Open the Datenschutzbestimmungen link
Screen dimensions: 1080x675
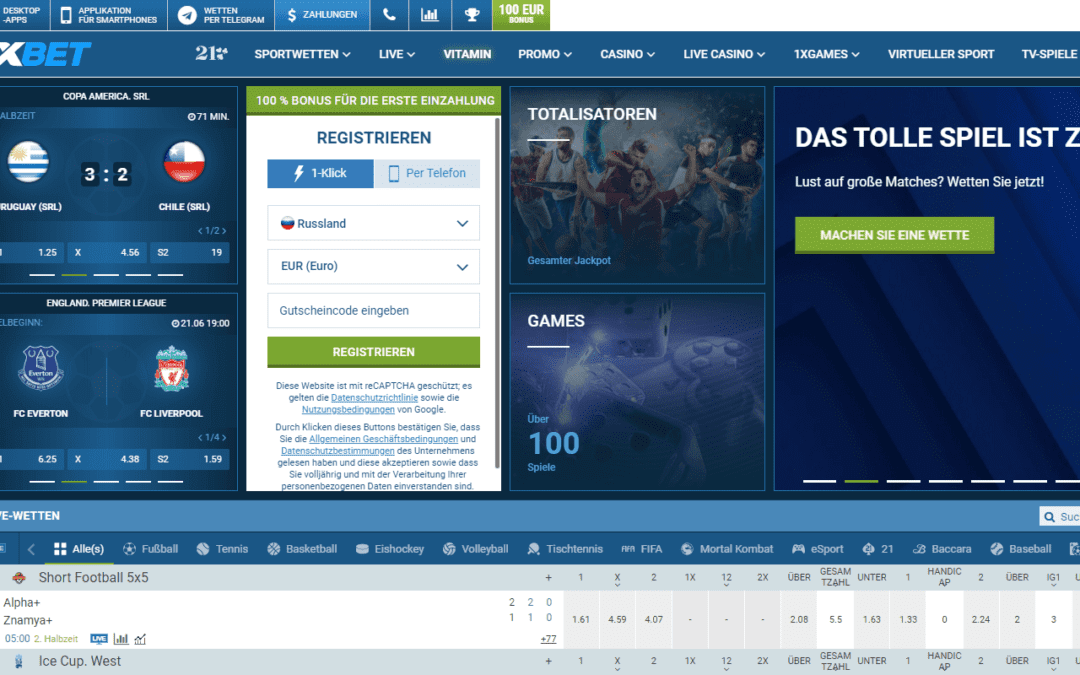pos(338,451)
